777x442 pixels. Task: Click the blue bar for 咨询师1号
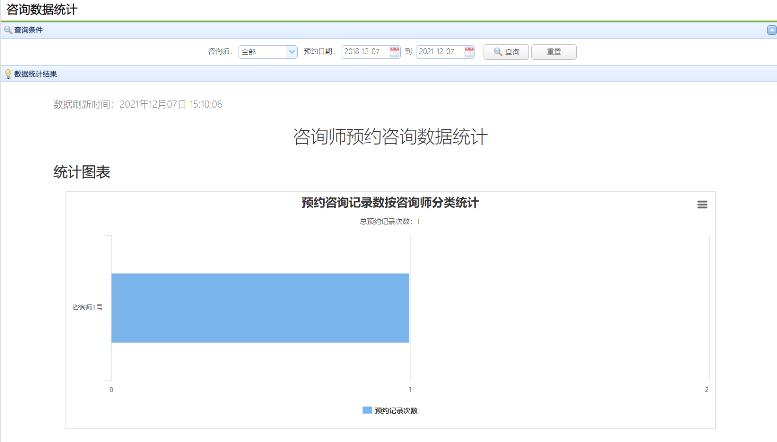click(260, 308)
